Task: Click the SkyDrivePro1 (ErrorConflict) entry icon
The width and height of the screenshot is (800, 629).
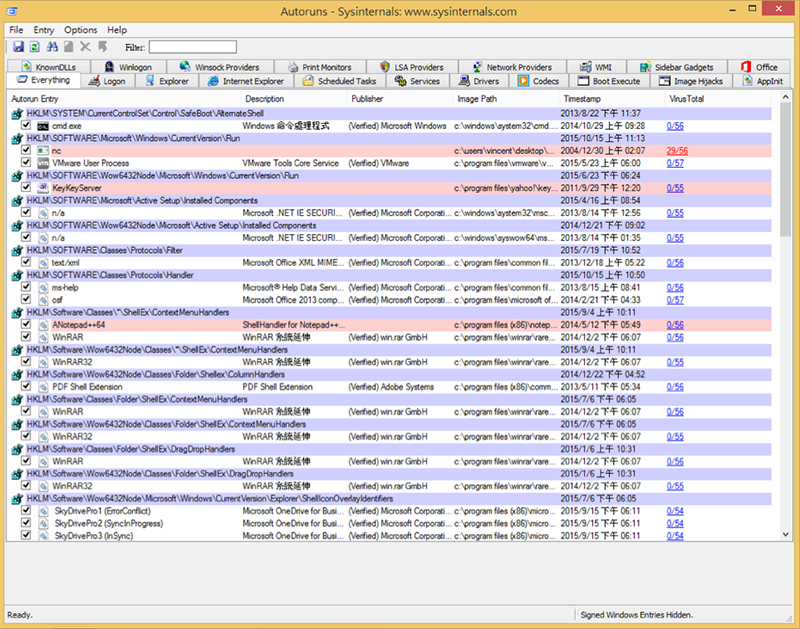Action: [x=43, y=511]
